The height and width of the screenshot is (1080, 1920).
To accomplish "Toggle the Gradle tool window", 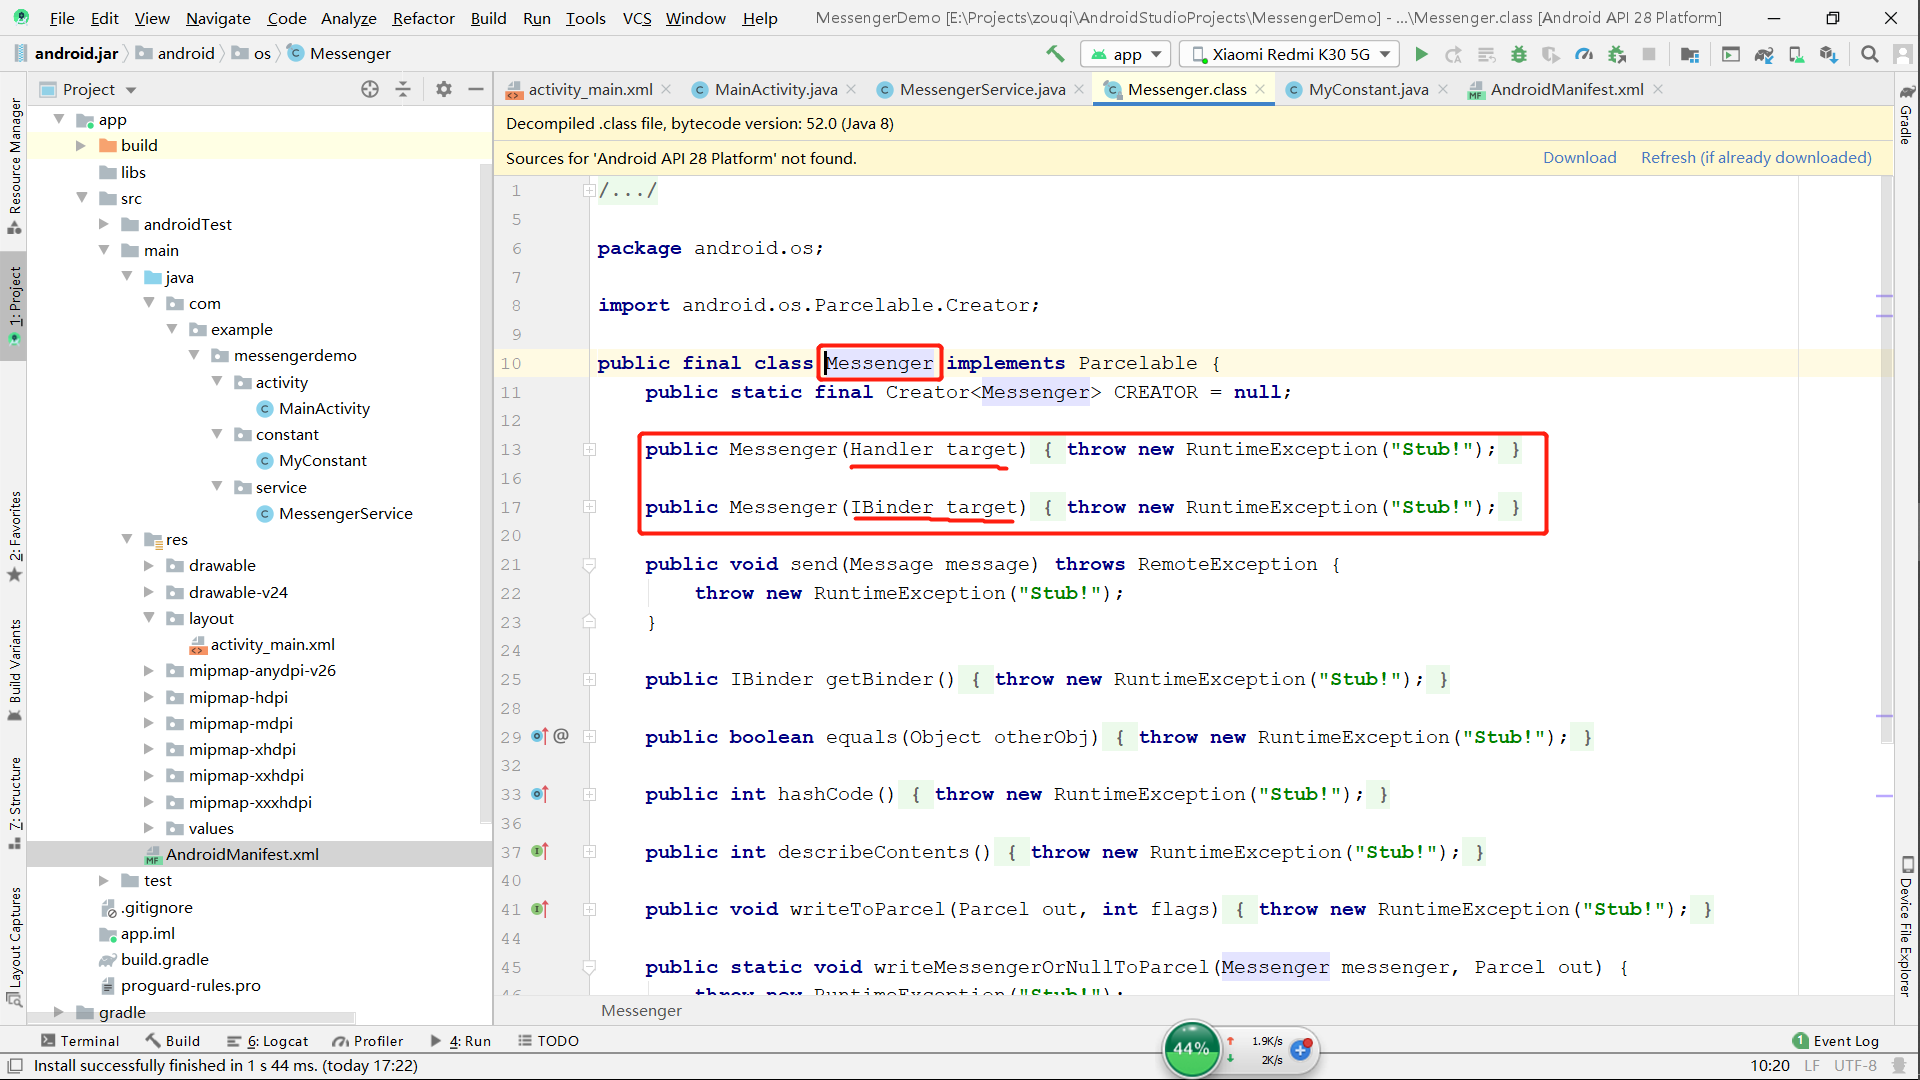I will 1906,115.
